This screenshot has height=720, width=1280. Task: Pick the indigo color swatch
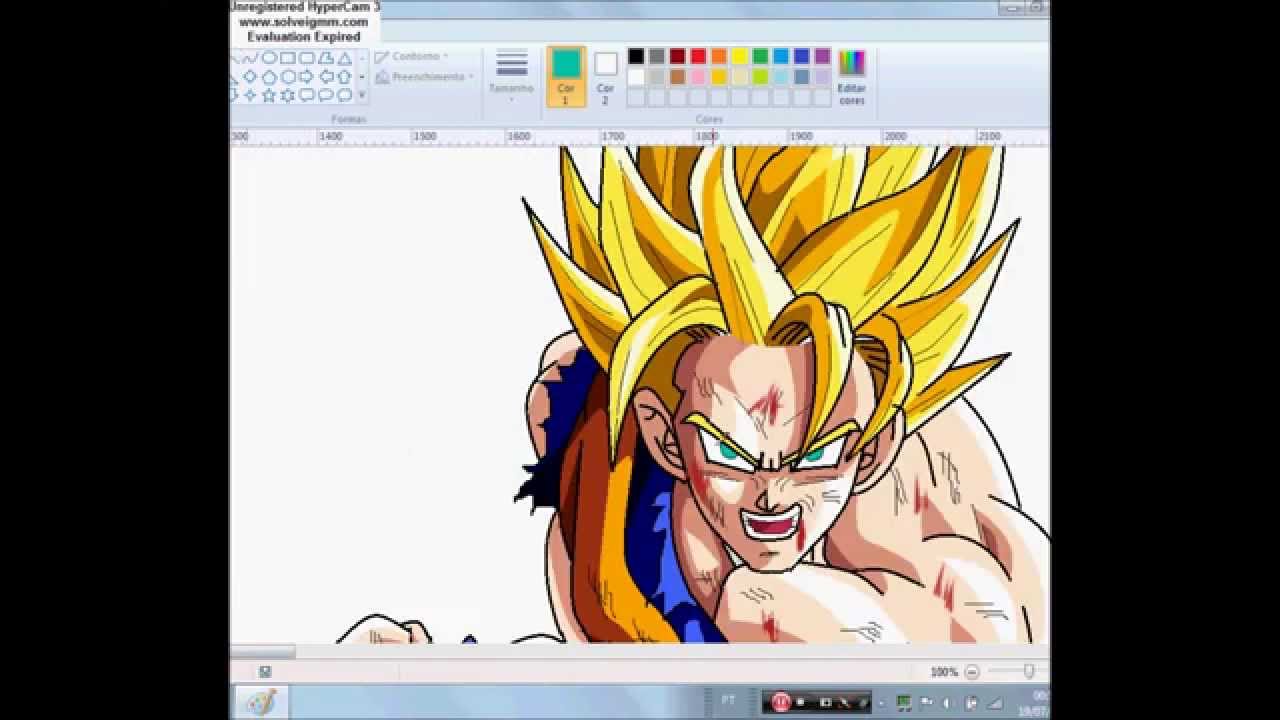click(802, 56)
